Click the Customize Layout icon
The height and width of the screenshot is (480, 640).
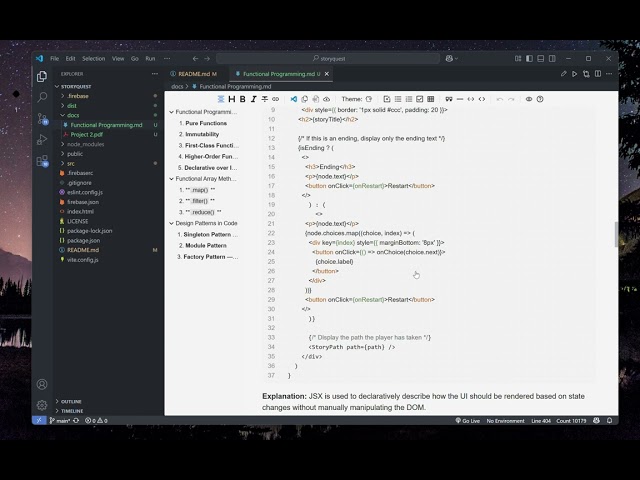point(518,59)
